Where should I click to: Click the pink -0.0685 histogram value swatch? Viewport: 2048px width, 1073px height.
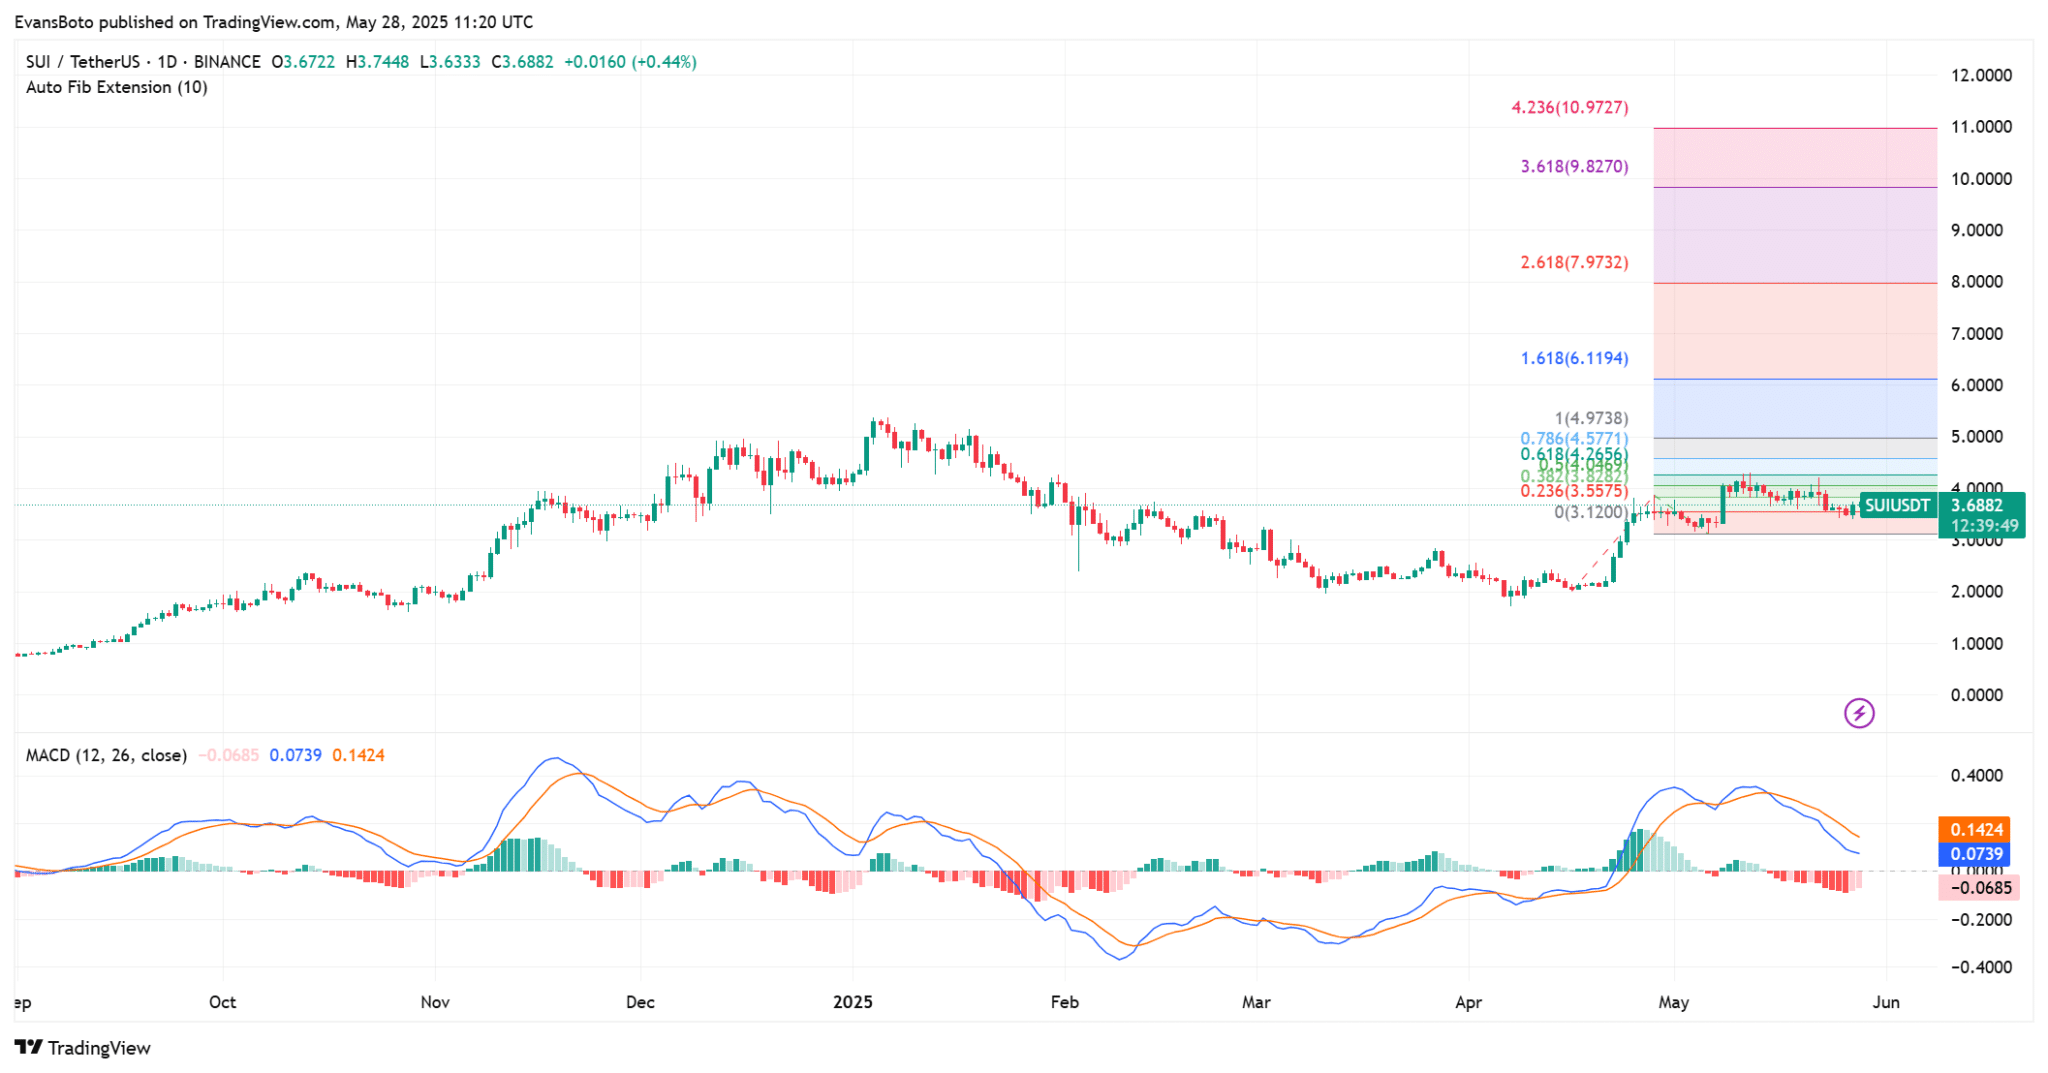(1978, 888)
